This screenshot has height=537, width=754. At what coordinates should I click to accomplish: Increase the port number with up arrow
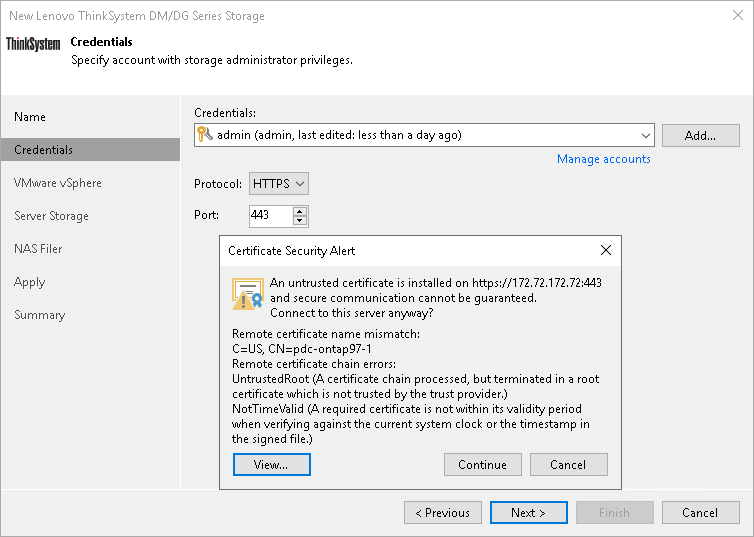(x=300, y=211)
